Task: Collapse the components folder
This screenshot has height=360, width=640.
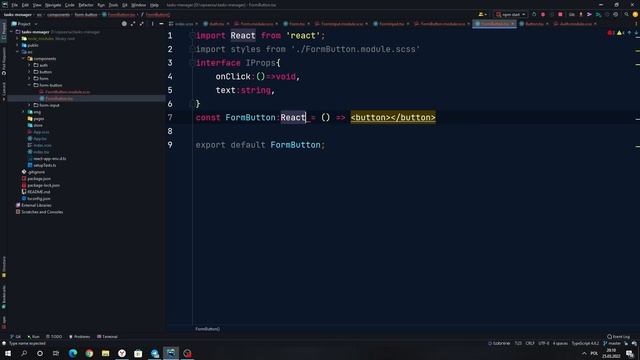Action: (23, 58)
